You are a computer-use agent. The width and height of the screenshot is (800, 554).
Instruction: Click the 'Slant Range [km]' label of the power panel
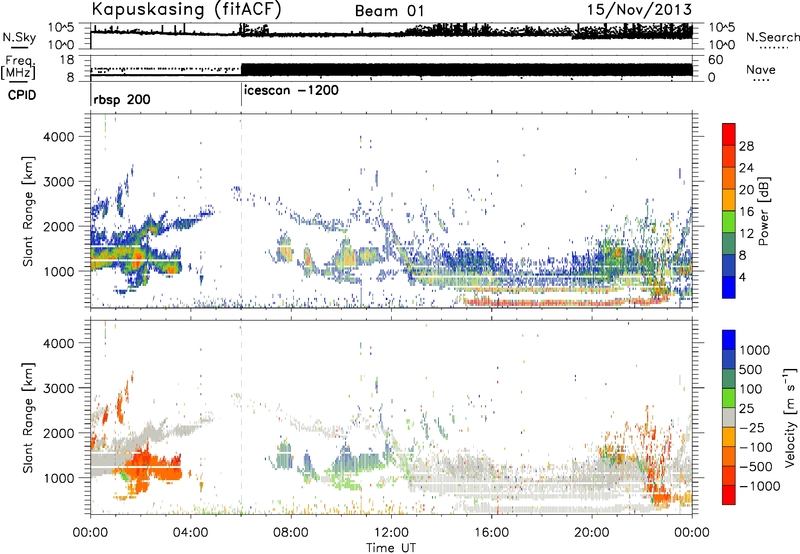[28, 211]
